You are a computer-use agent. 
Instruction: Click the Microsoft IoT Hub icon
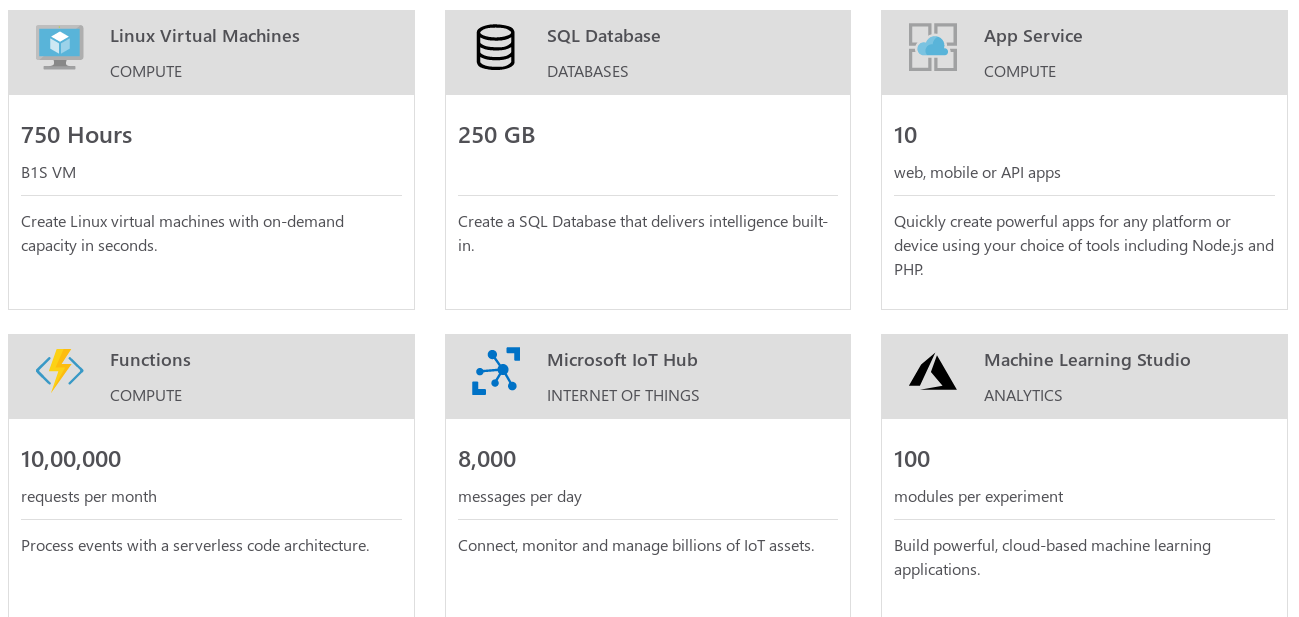(x=496, y=371)
